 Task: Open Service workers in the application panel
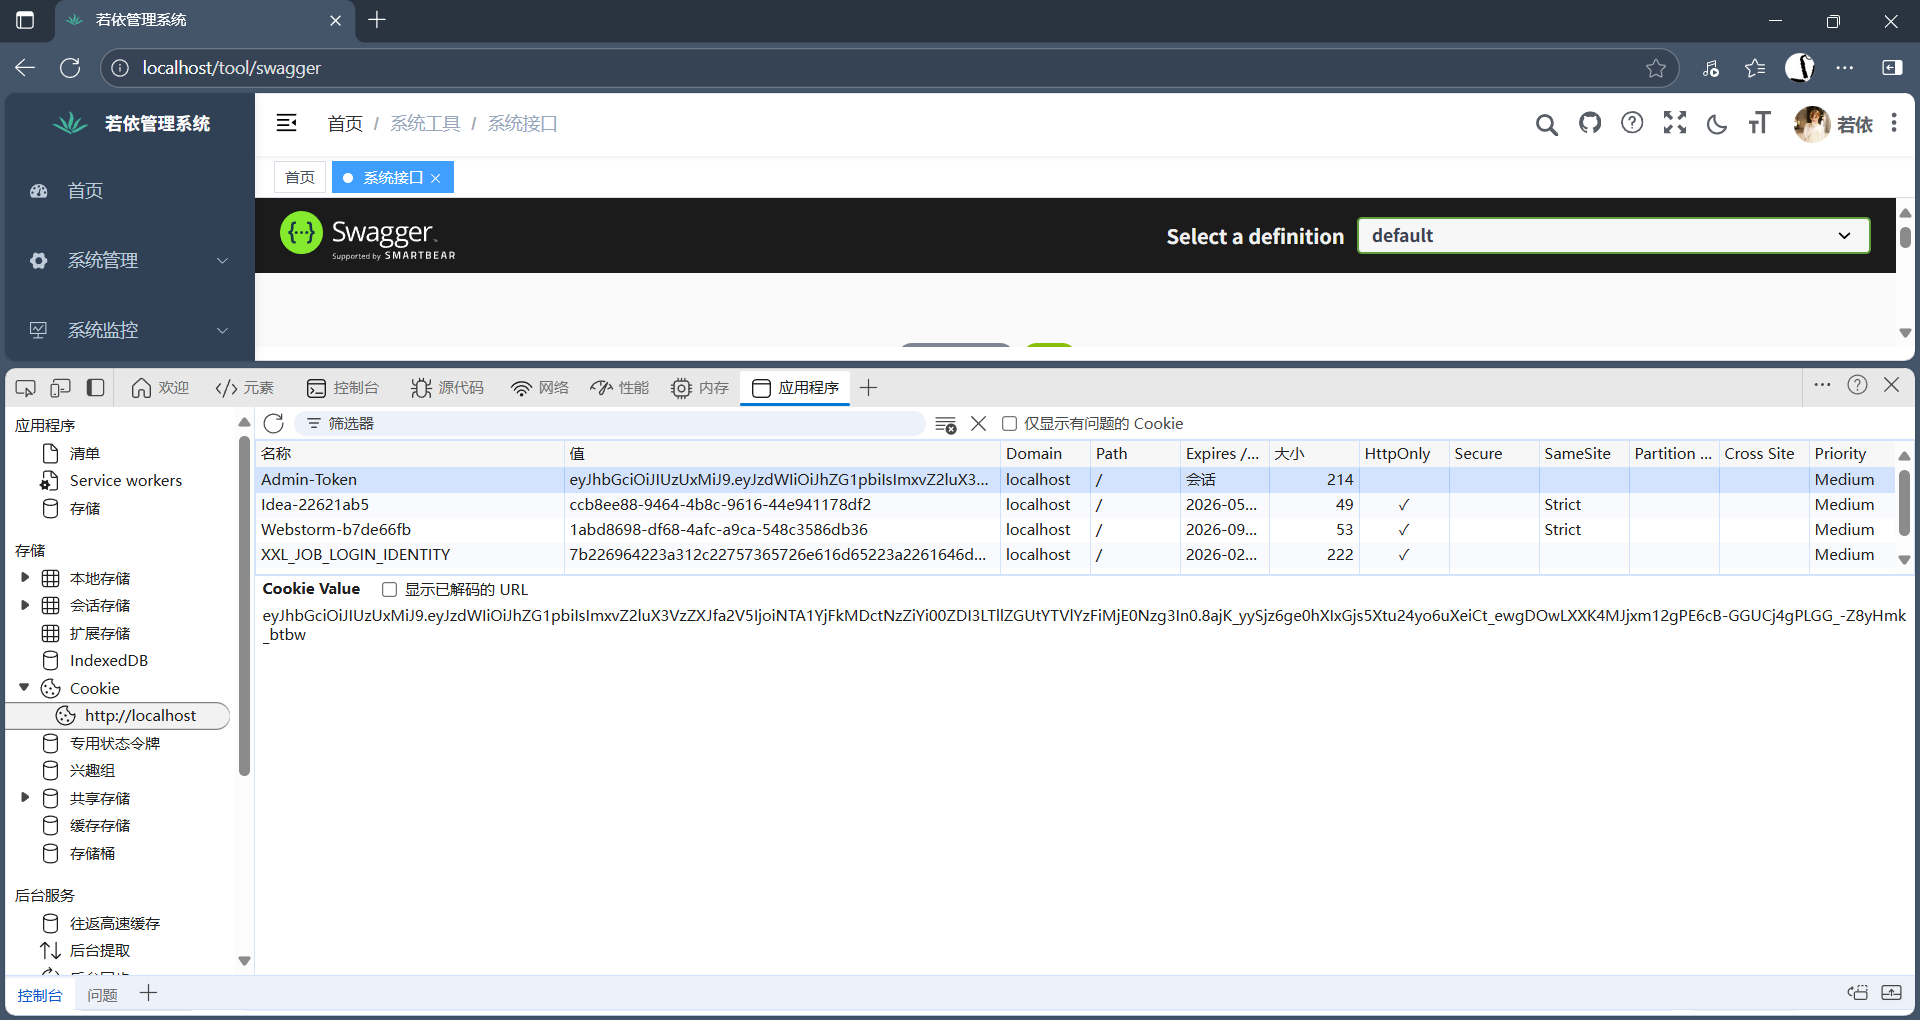[126, 481]
